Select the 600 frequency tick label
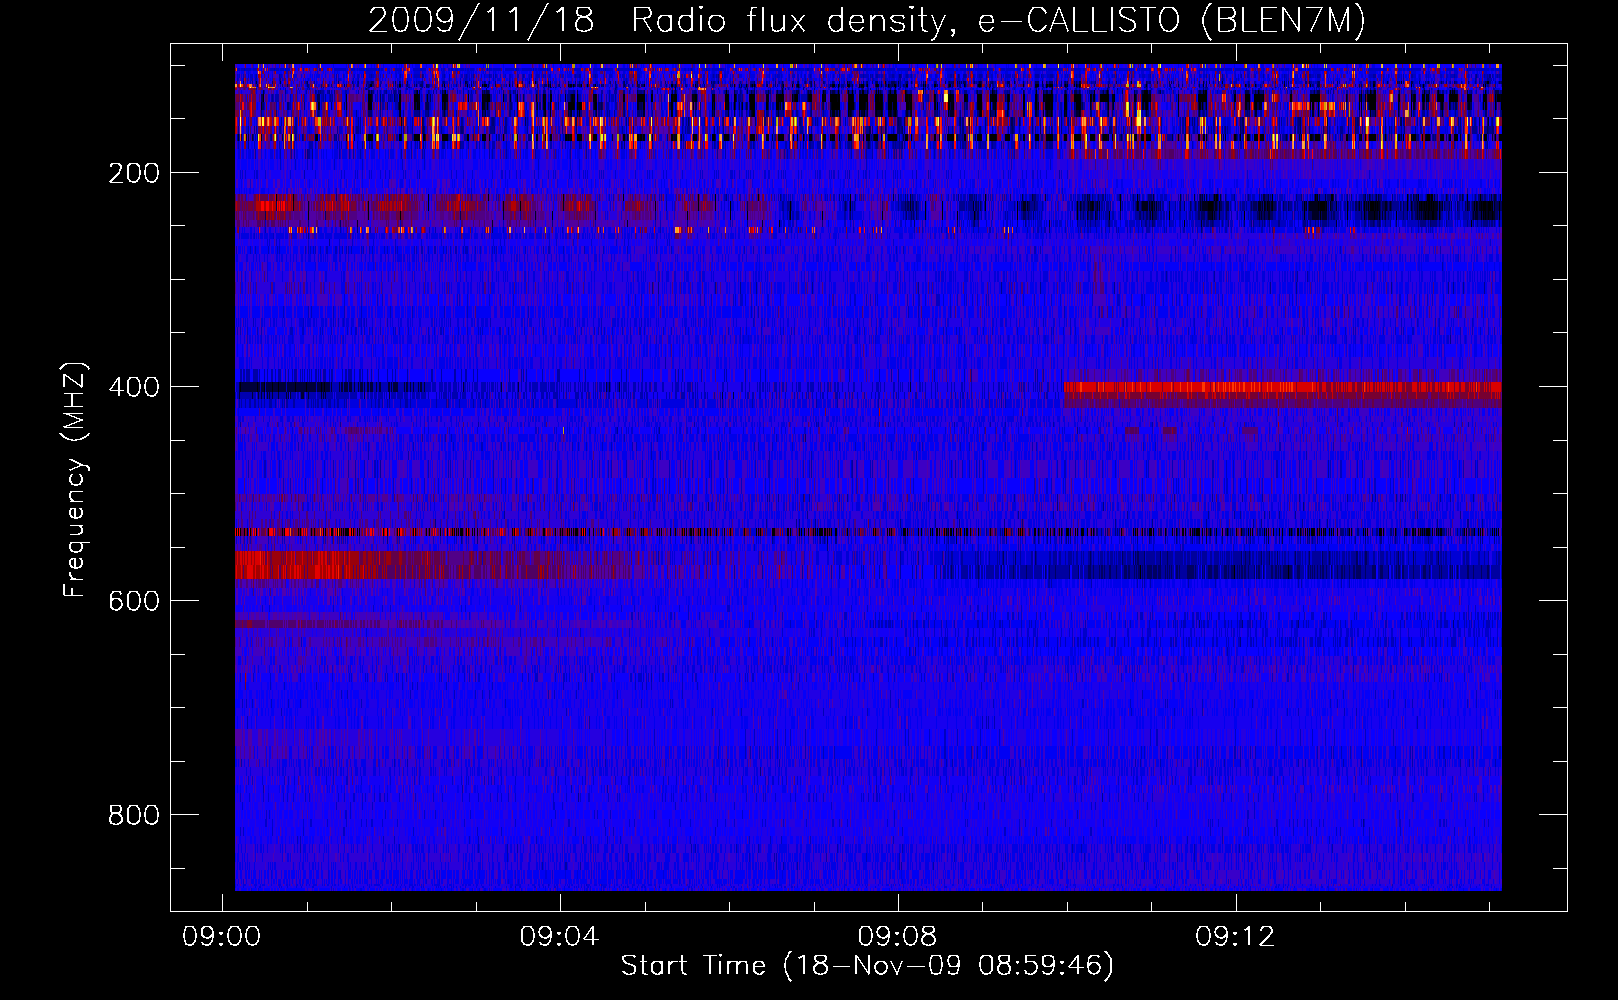 click(x=134, y=601)
